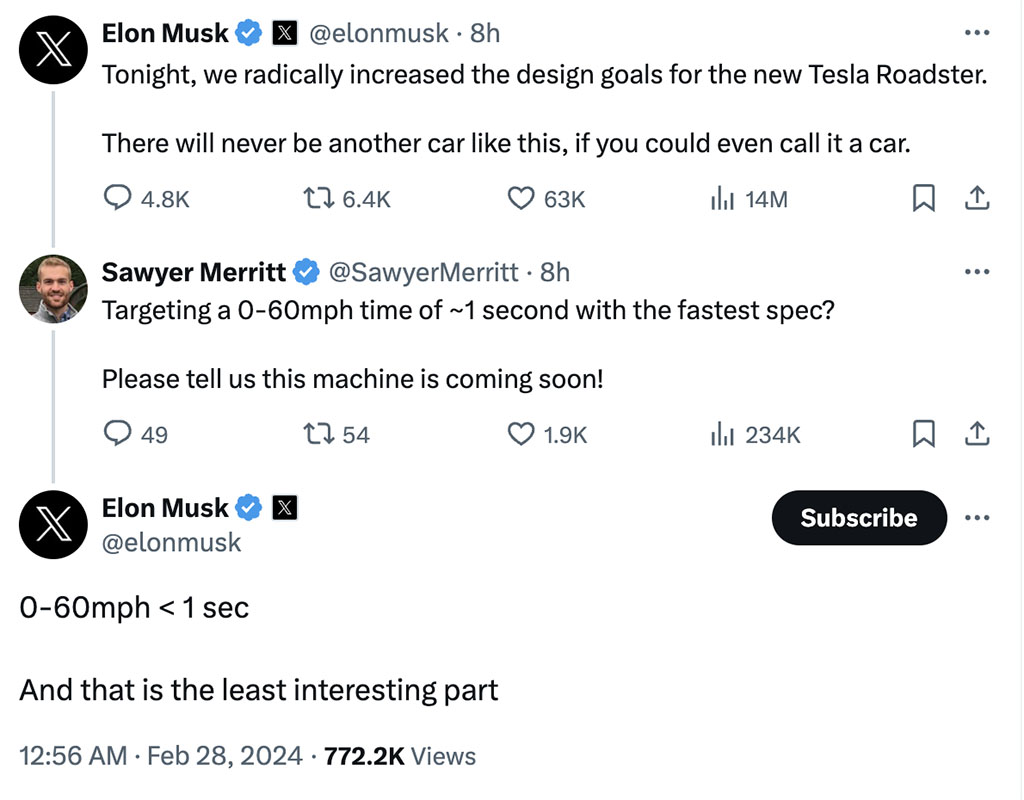
Task: Open the @SawyerMerritt profile handle link
Action: click(x=424, y=272)
